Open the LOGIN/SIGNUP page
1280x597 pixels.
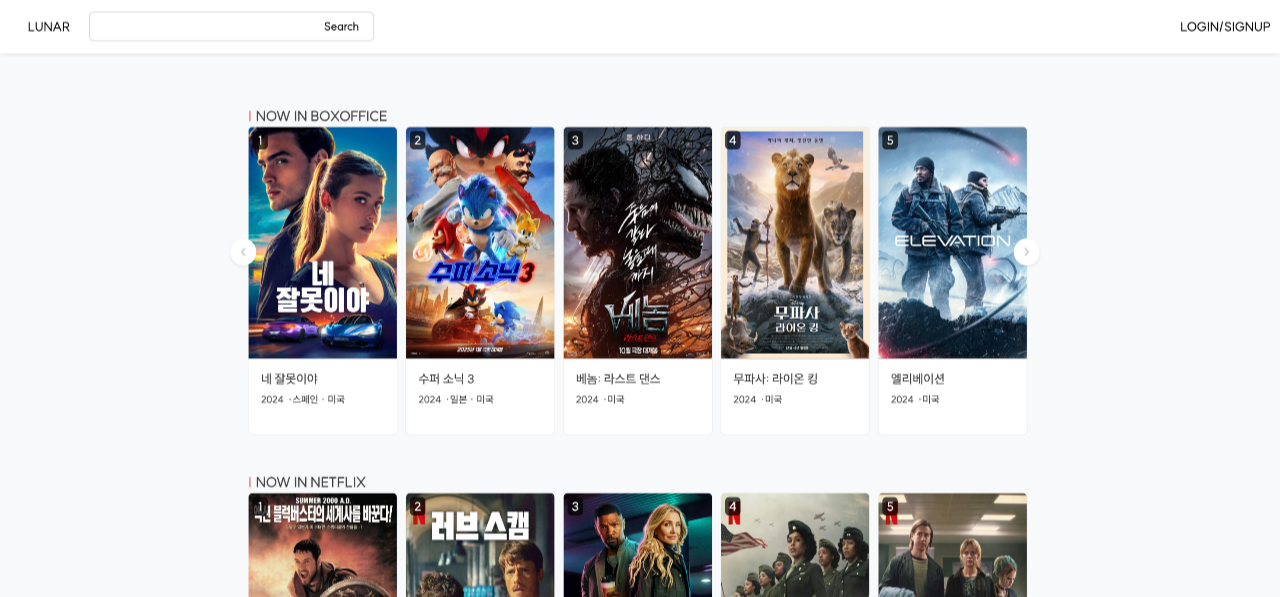tap(1225, 27)
